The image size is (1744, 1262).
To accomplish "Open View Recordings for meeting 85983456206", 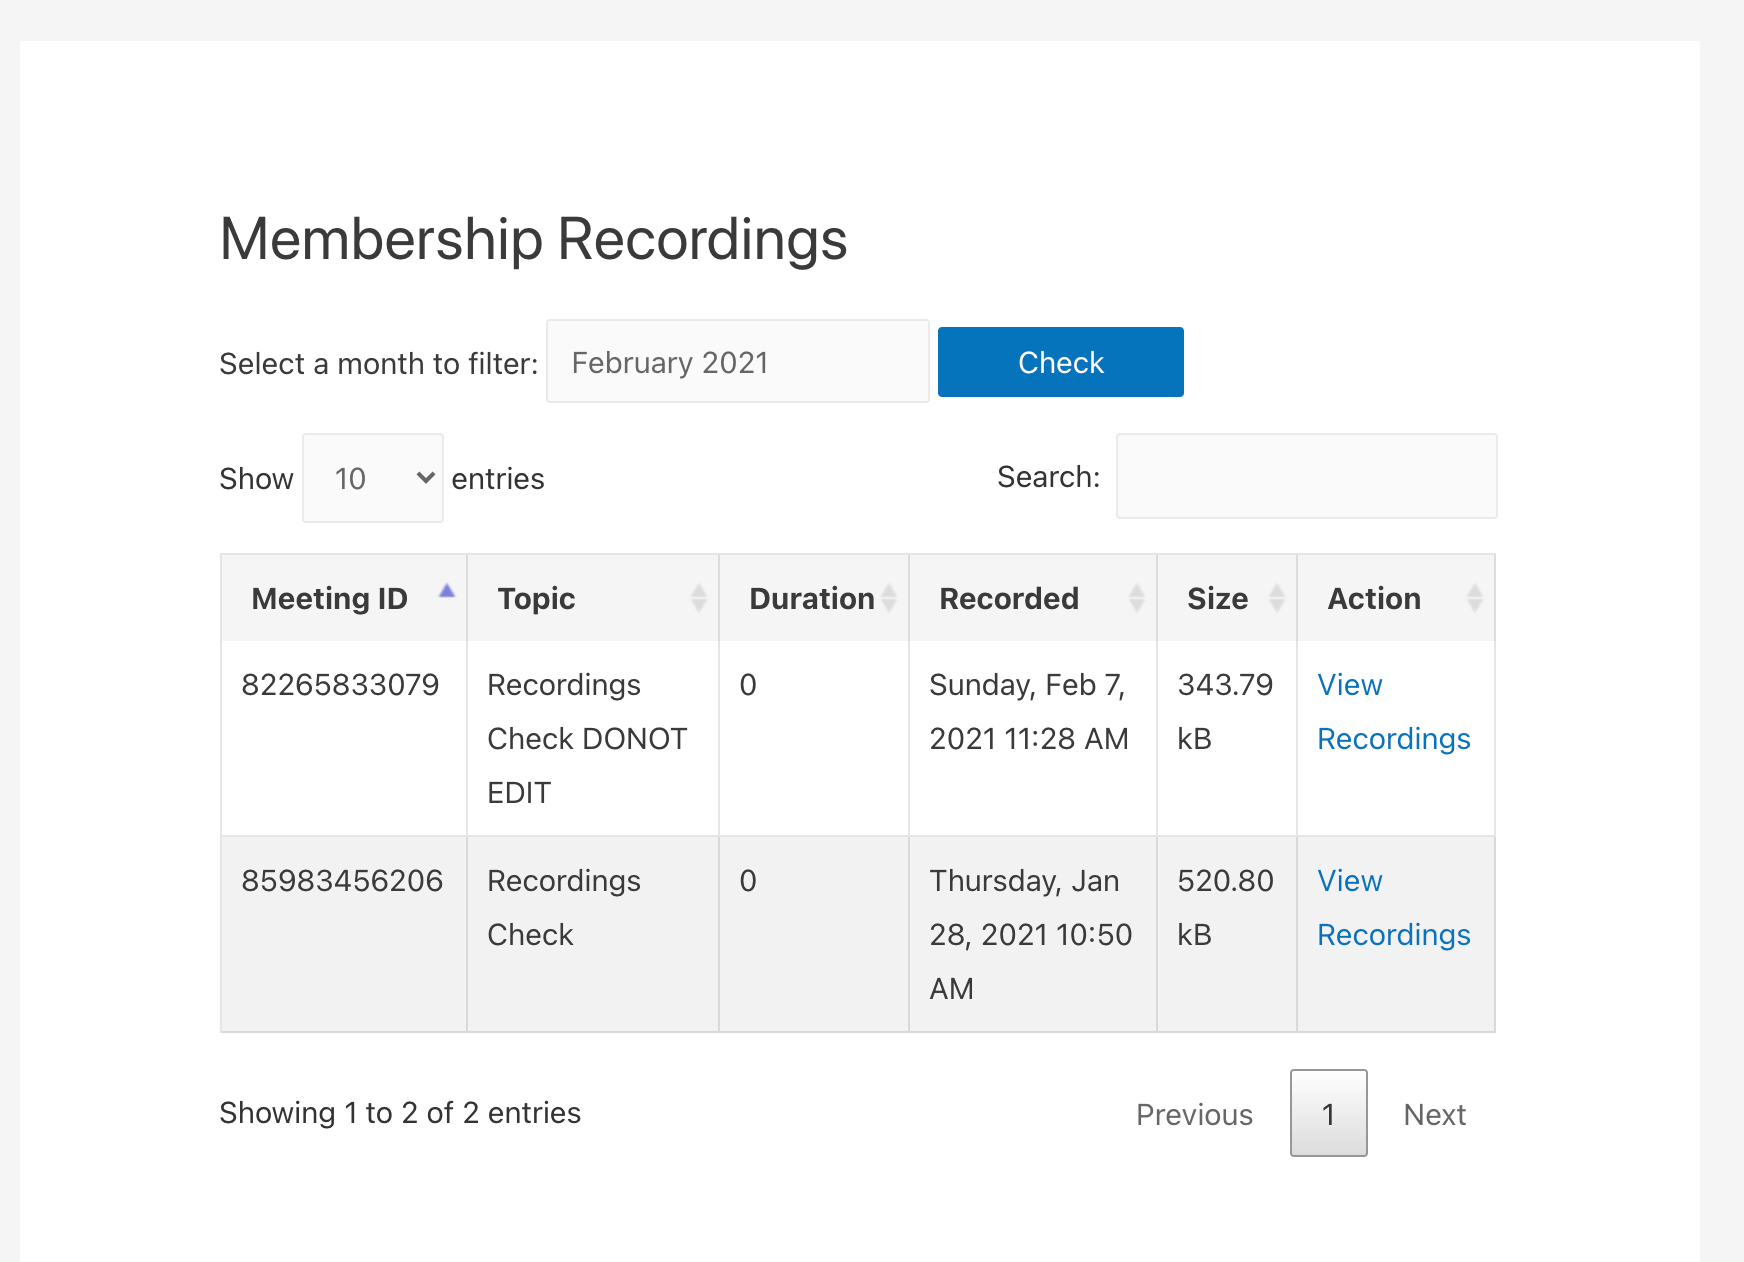I will (1393, 908).
